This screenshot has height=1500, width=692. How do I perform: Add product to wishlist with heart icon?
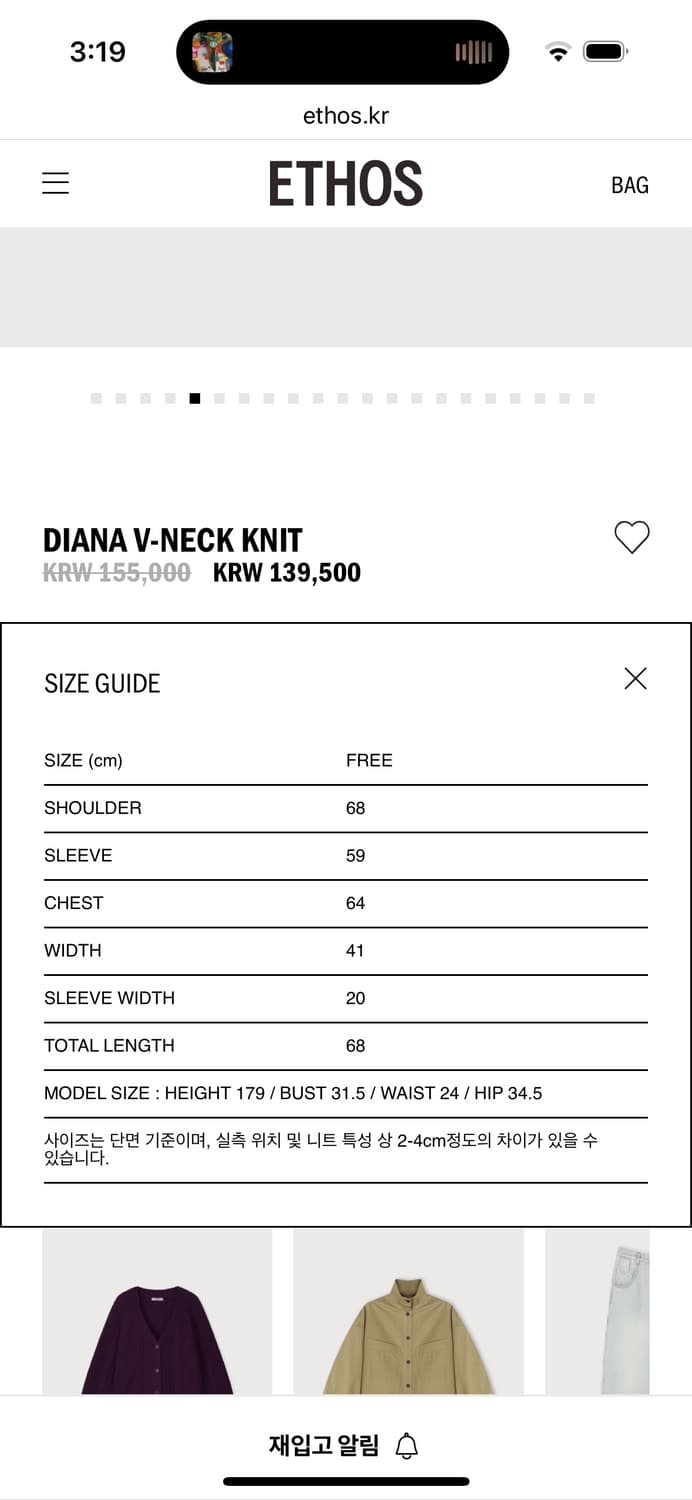tap(631, 538)
